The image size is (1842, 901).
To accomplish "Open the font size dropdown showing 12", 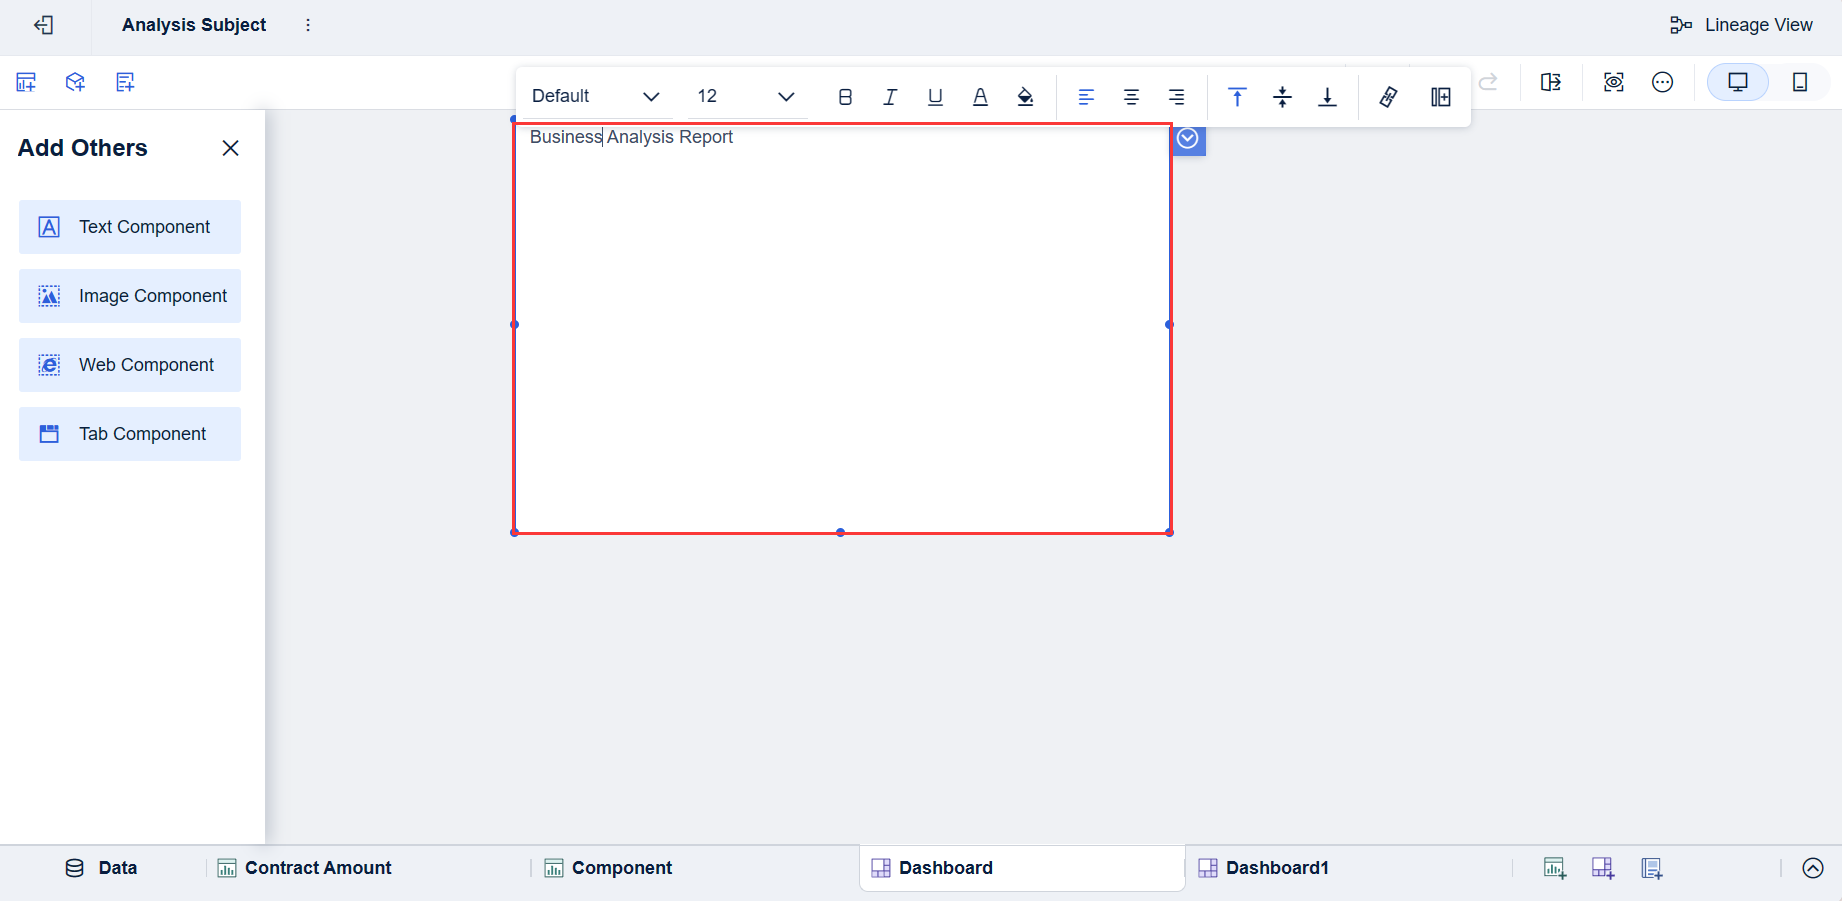I will [x=744, y=96].
